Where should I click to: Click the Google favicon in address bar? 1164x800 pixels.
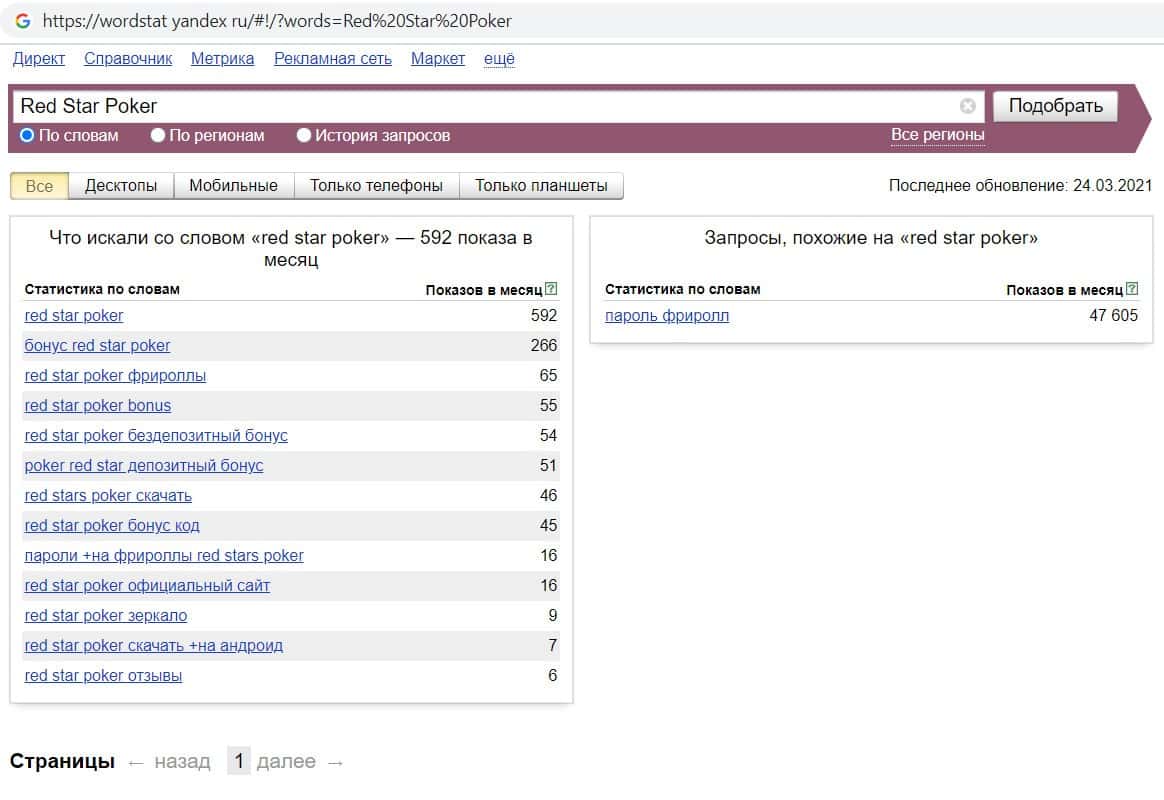tap(22, 21)
